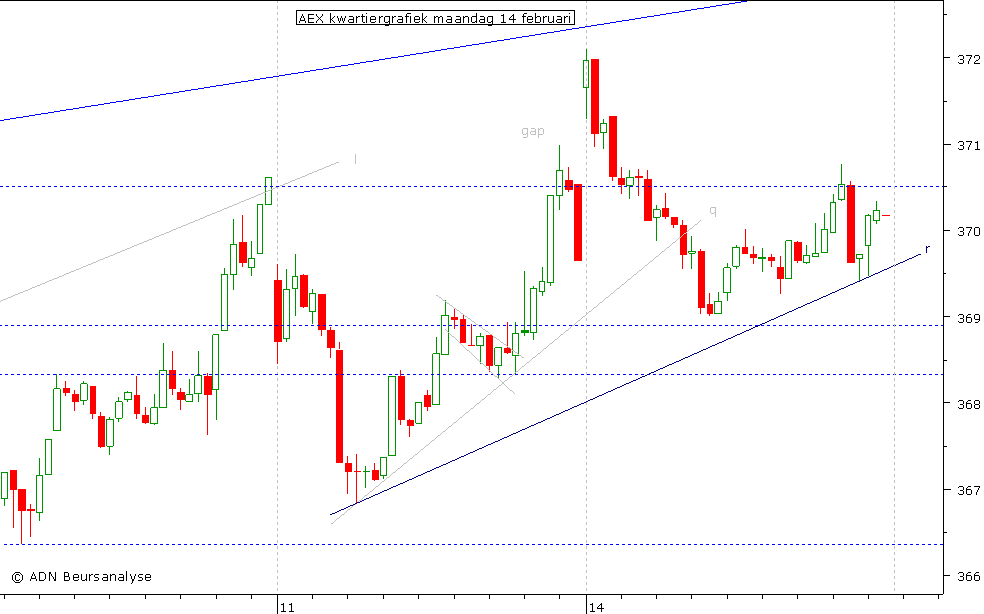This screenshot has height=614, width=984.
Task: Select the price label 371 on the axis
Action: [968, 146]
